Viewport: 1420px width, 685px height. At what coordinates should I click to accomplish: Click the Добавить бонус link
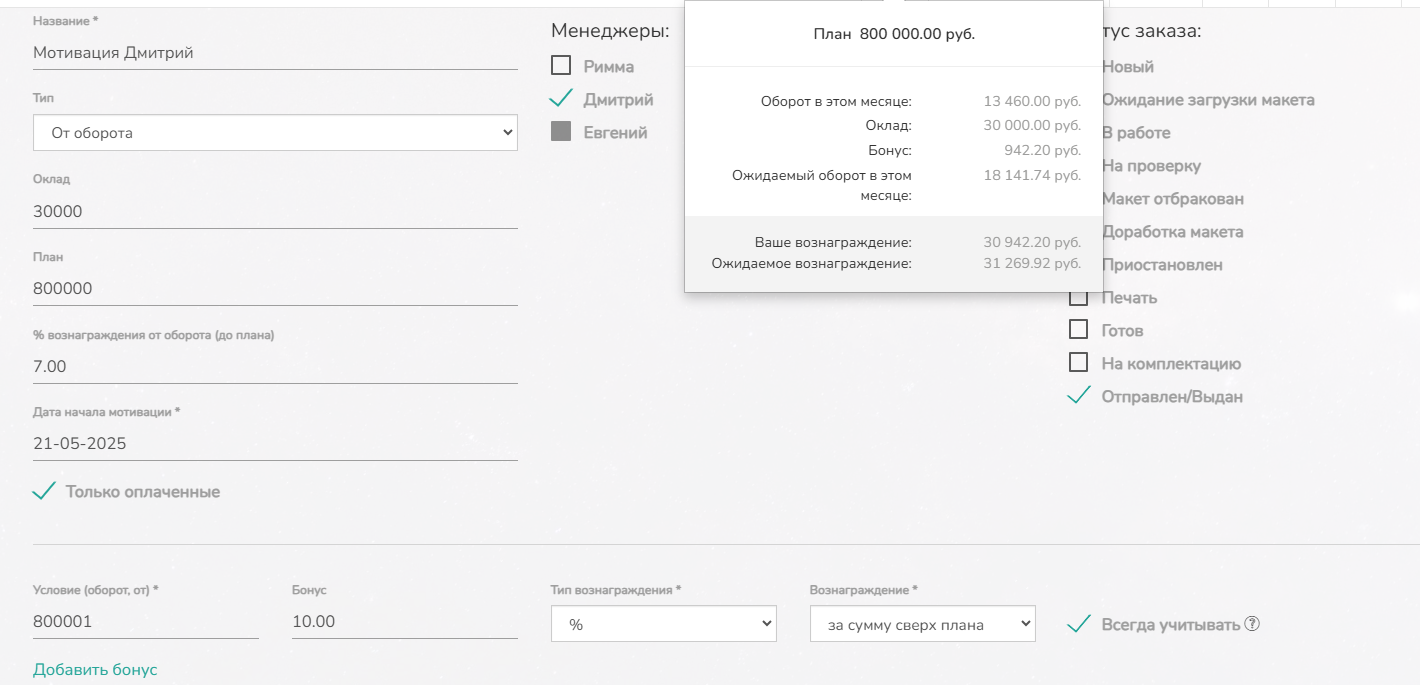[95, 669]
